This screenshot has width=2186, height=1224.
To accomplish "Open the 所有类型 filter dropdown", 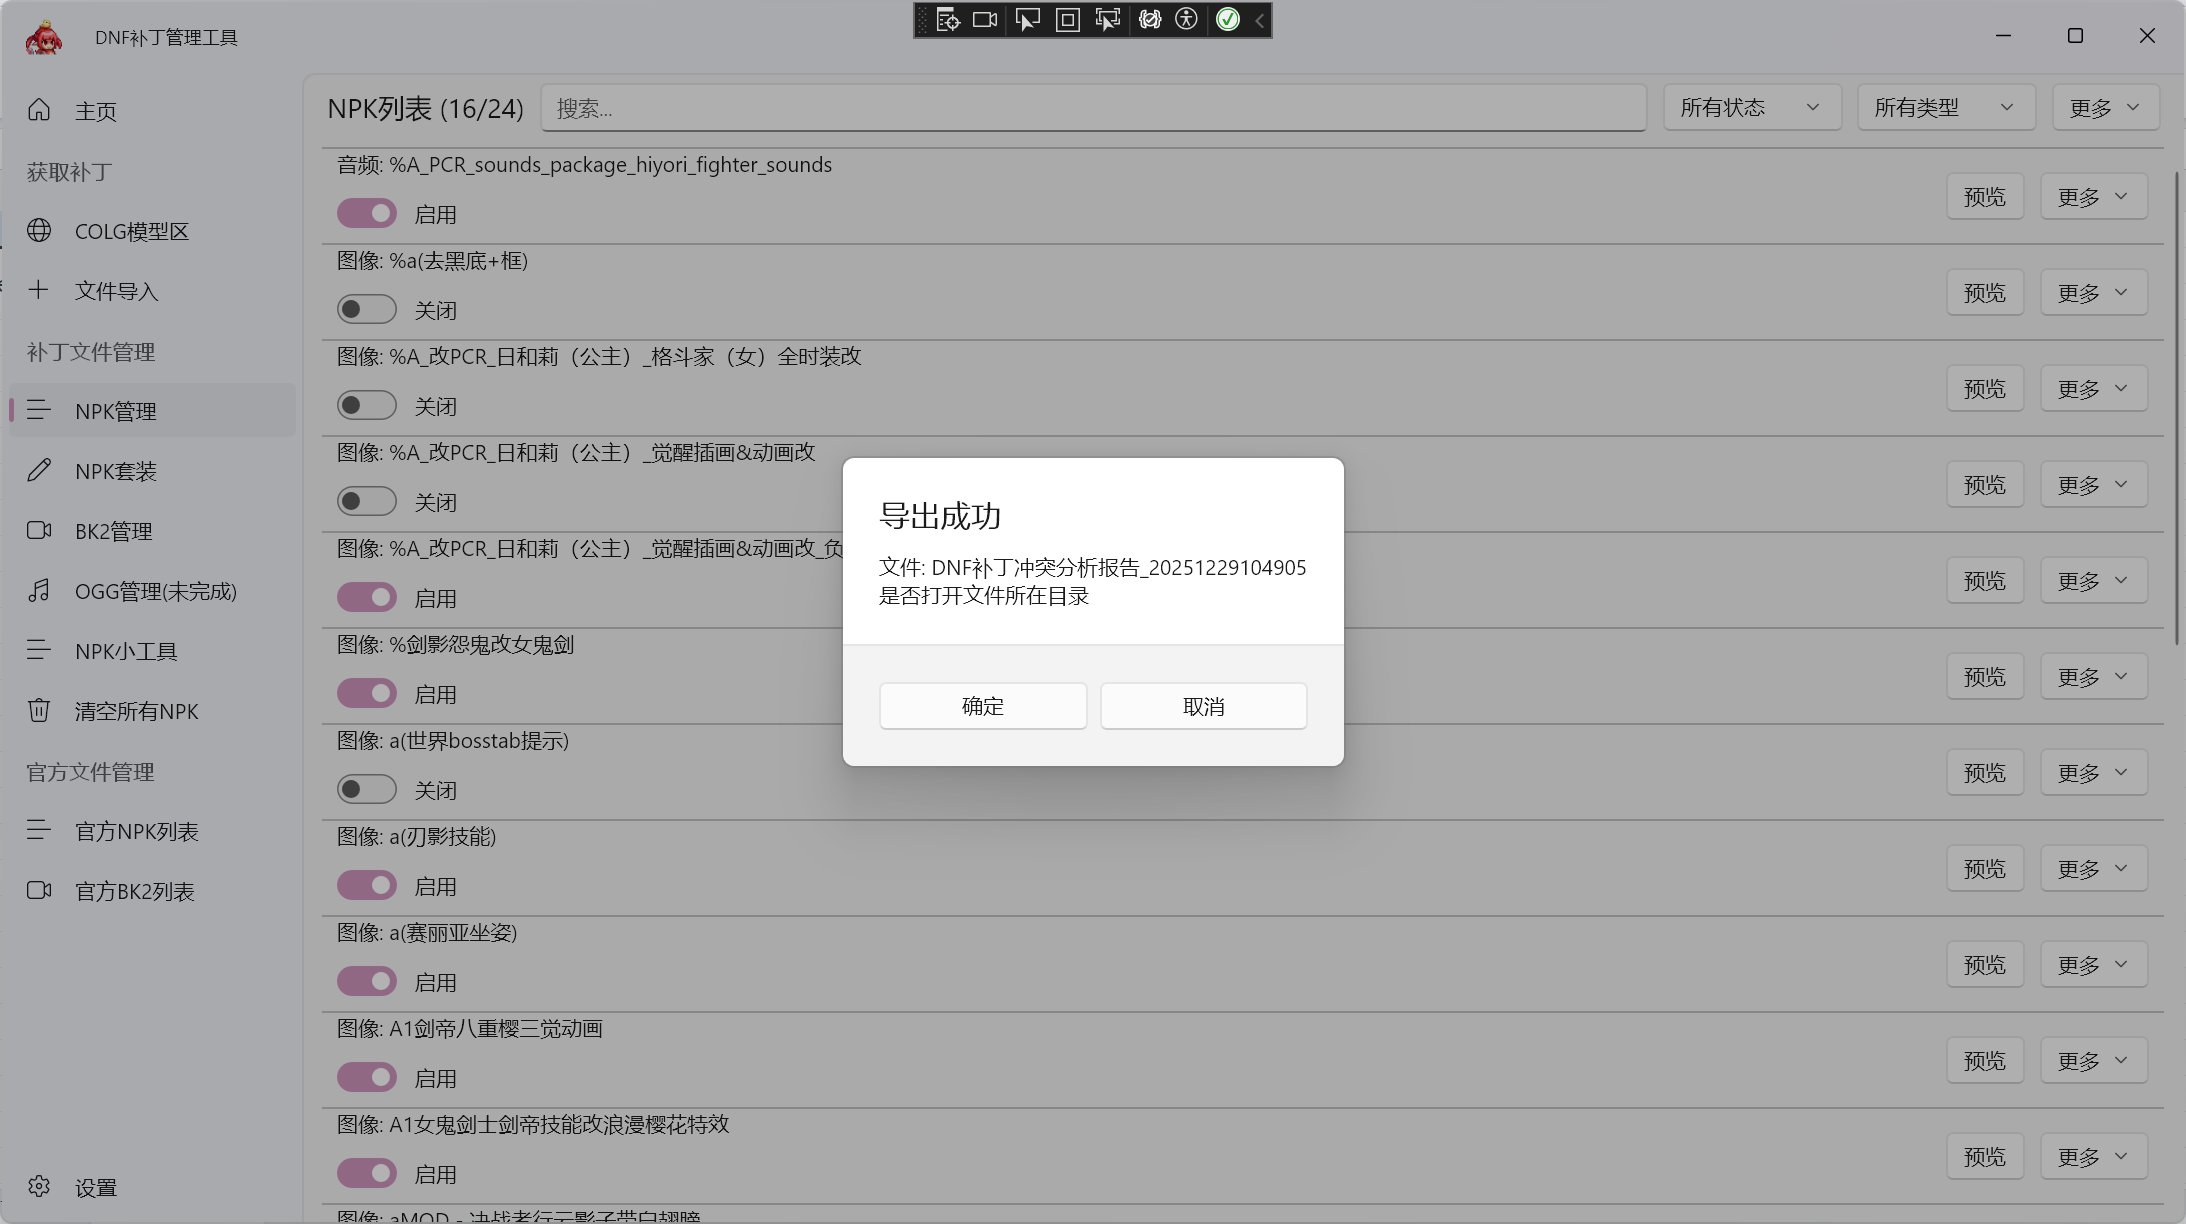I will pos(1945,107).
